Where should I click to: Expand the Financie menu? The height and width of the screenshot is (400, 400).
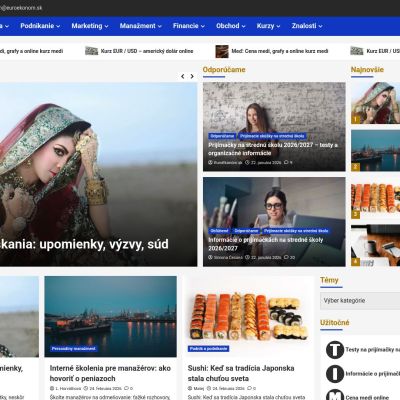(189, 26)
